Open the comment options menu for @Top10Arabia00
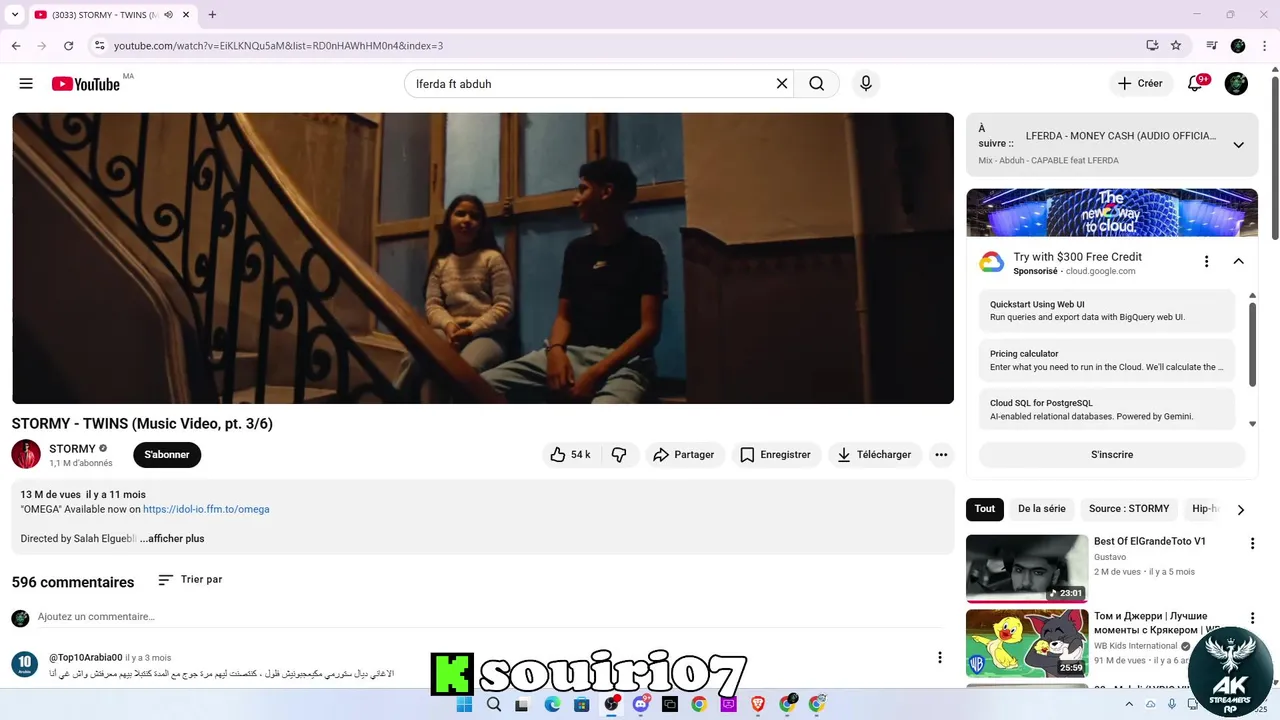 [x=939, y=657]
